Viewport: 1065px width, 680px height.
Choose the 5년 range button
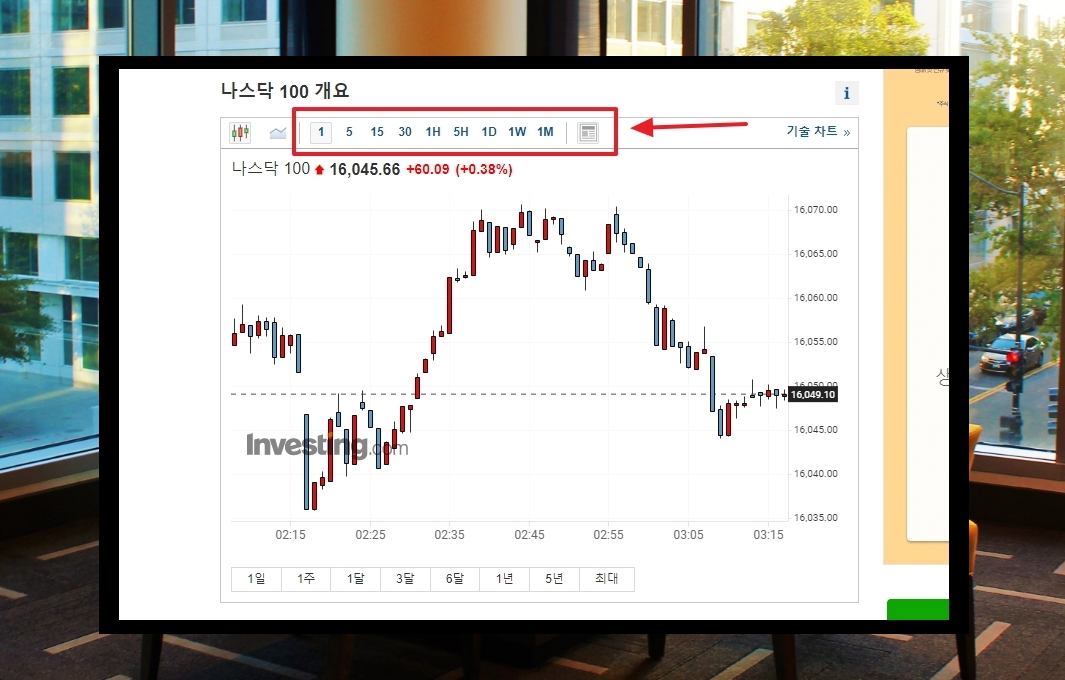coord(554,579)
